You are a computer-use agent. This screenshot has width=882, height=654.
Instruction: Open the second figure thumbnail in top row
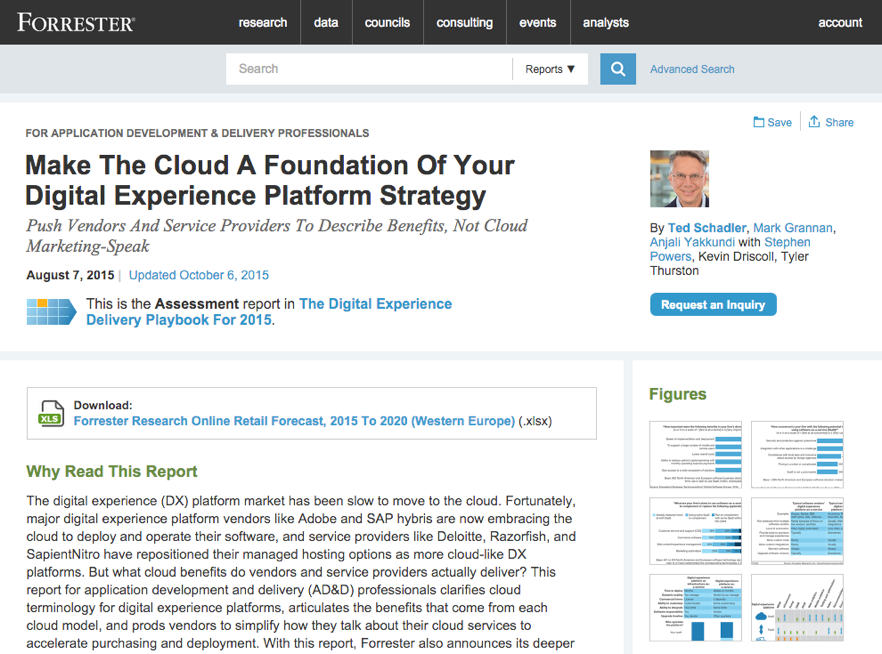(797, 454)
